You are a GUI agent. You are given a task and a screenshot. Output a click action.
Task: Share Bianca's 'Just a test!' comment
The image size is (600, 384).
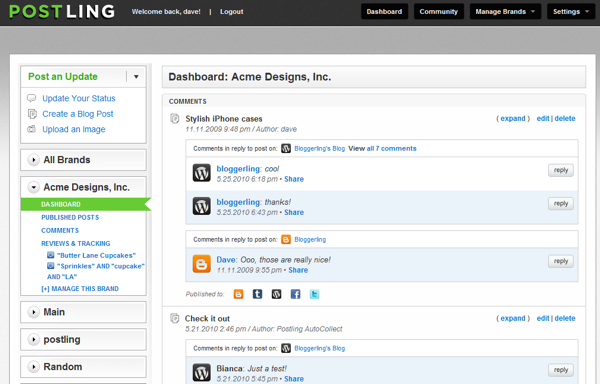tap(294, 379)
